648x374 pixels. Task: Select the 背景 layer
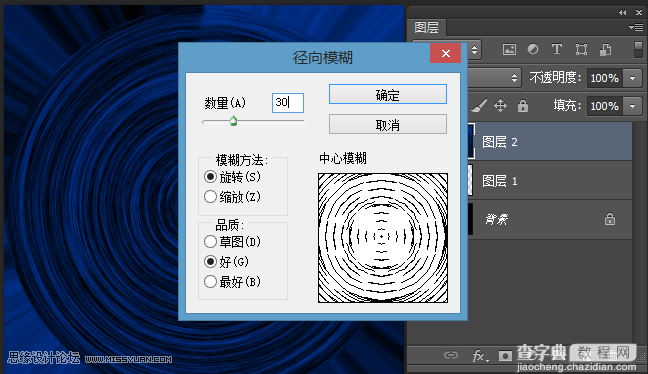tap(550, 219)
